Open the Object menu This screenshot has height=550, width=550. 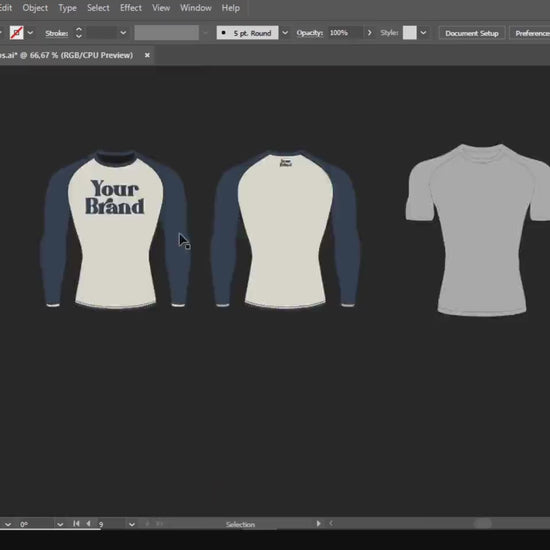pyautogui.click(x=35, y=8)
